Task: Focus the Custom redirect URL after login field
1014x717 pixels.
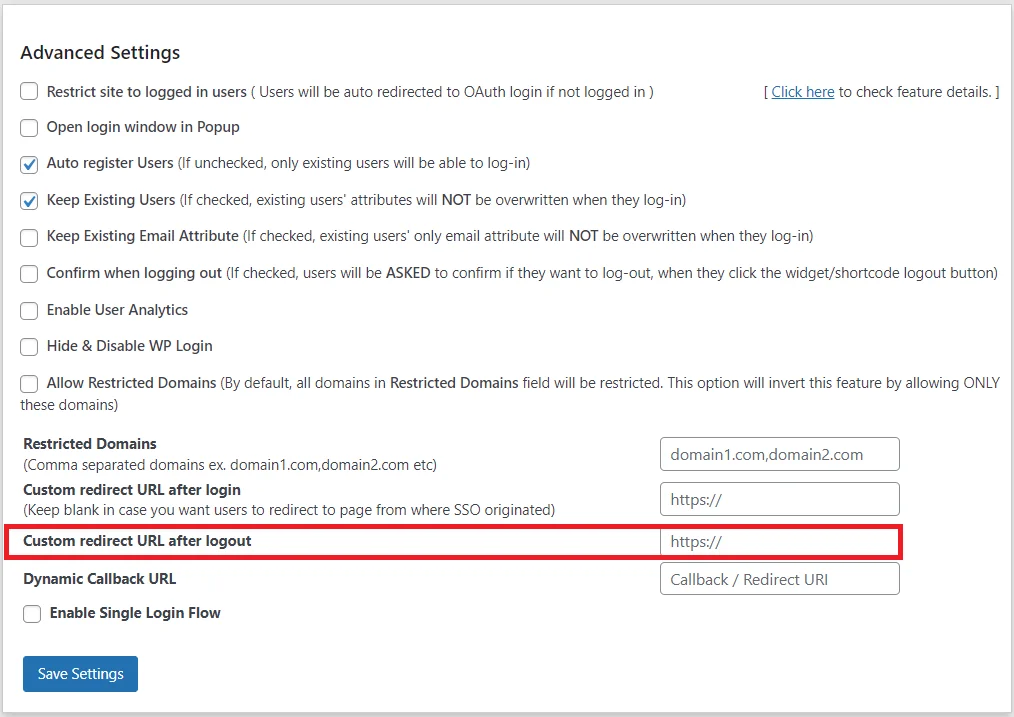Action: [779, 498]
